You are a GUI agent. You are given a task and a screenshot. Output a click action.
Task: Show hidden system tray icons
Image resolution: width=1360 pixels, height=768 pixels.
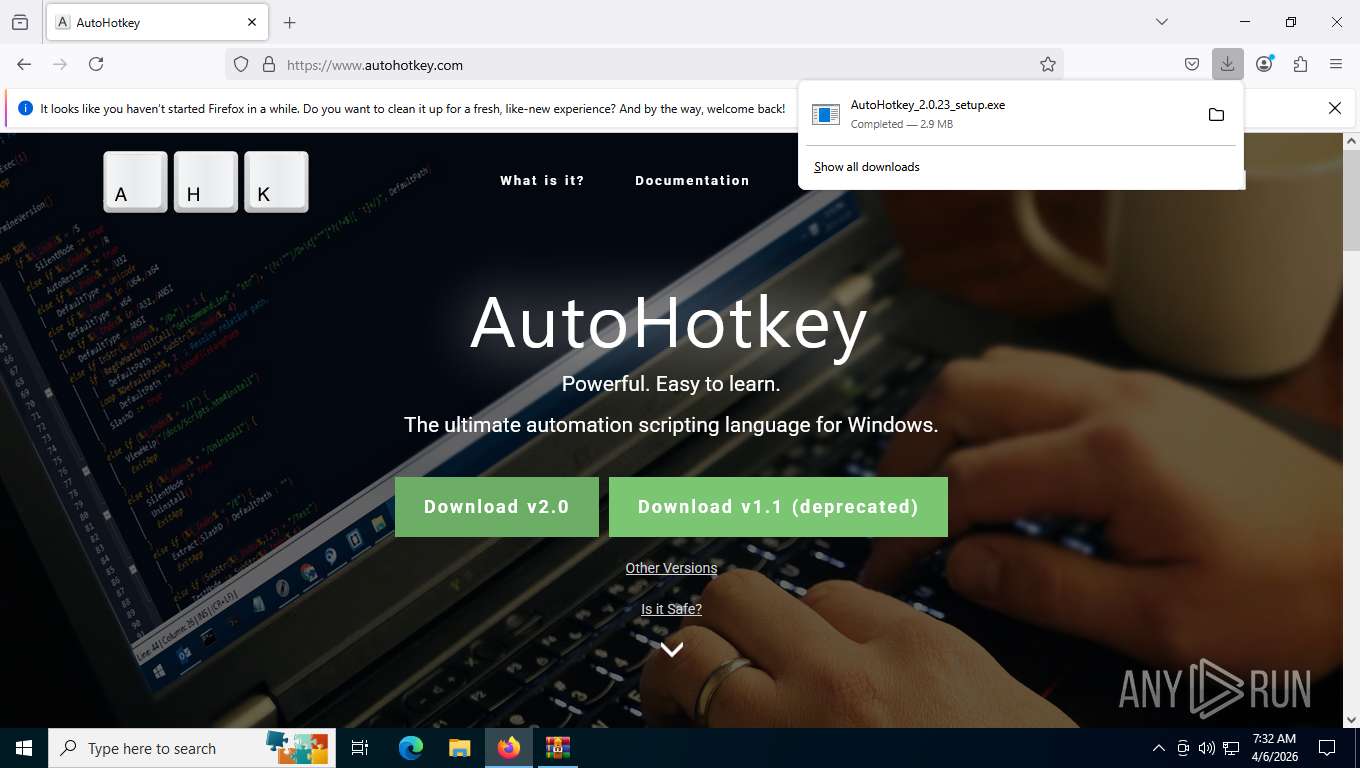1159,748
